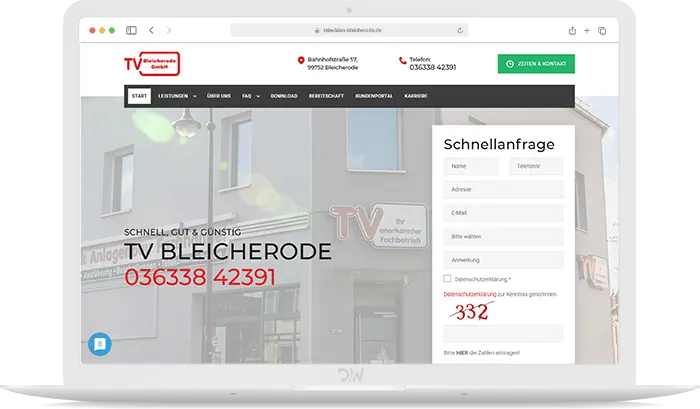Open the share icon in browser toolbar
Viewport: 700px width, 409px height.
(x=572, y=30)
